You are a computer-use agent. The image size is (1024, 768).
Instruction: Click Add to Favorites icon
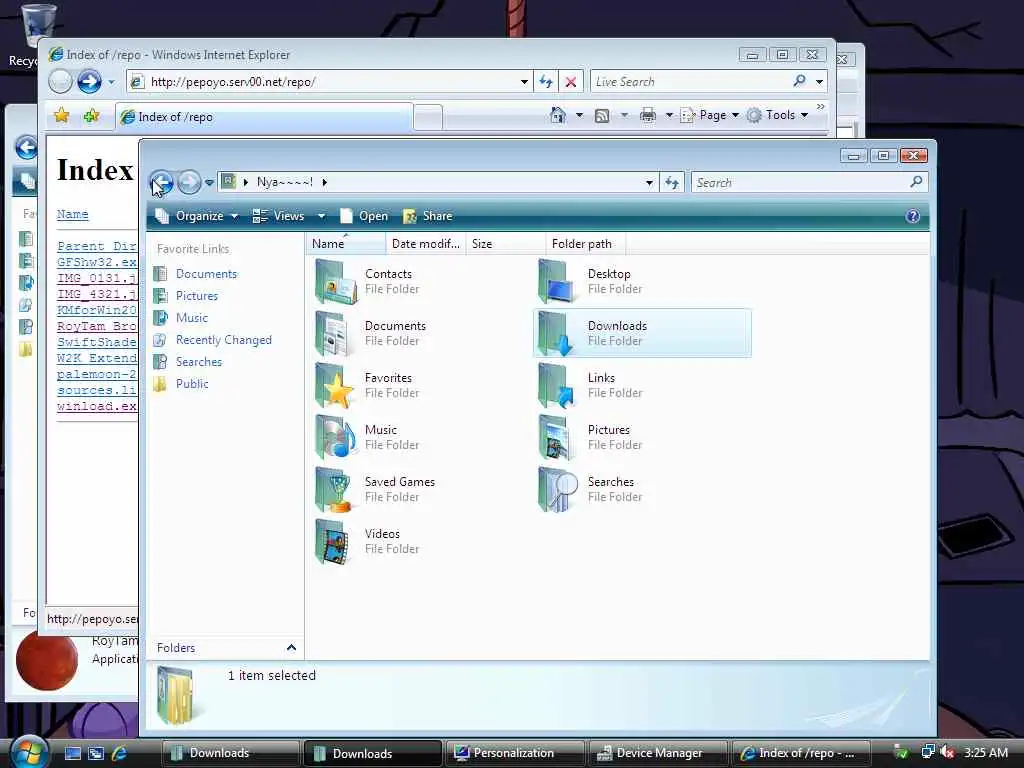pos(91,116)
